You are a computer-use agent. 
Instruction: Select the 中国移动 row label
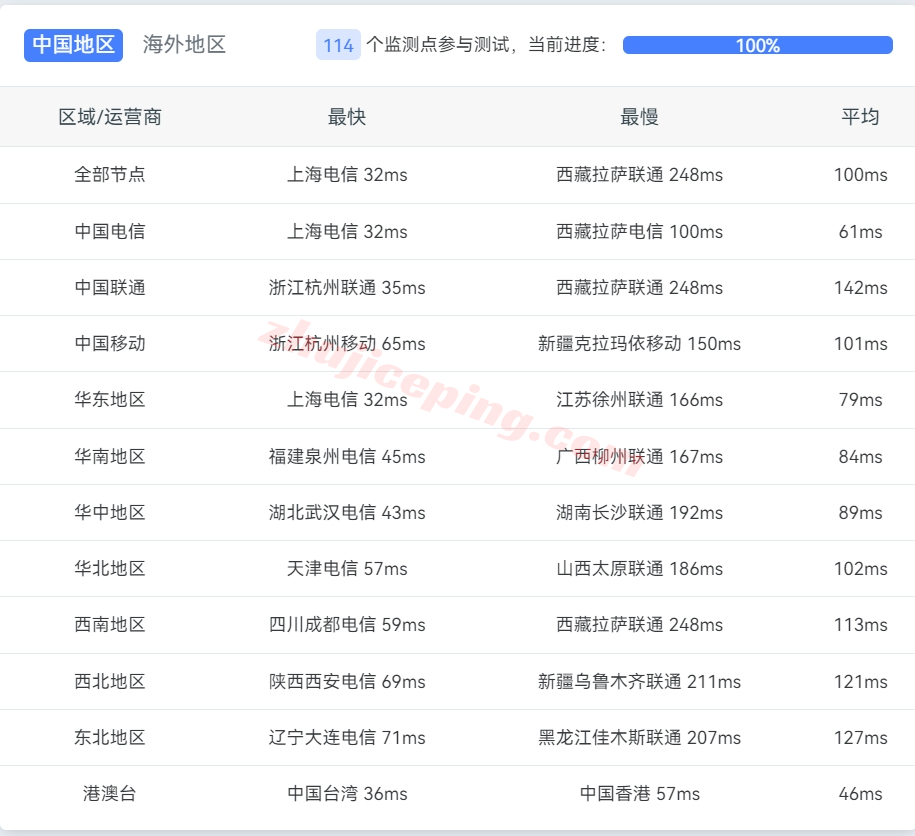[x=110, y=344]
